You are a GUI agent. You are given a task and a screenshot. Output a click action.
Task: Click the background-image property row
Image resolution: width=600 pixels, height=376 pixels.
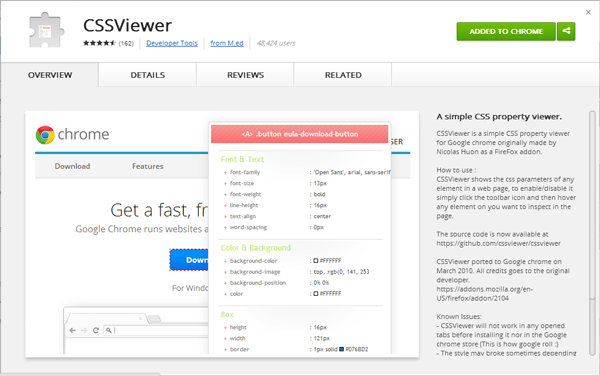pos(296,272)
